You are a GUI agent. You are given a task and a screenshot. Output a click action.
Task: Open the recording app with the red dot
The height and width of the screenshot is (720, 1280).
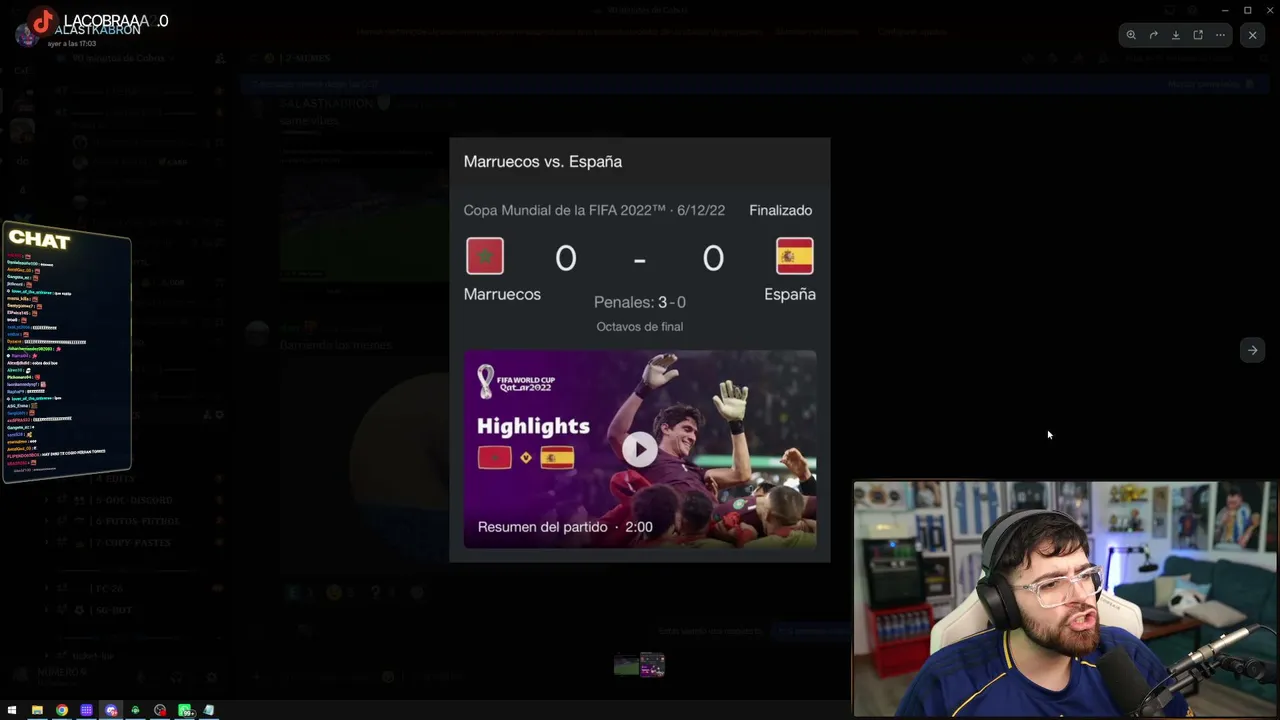160,710
